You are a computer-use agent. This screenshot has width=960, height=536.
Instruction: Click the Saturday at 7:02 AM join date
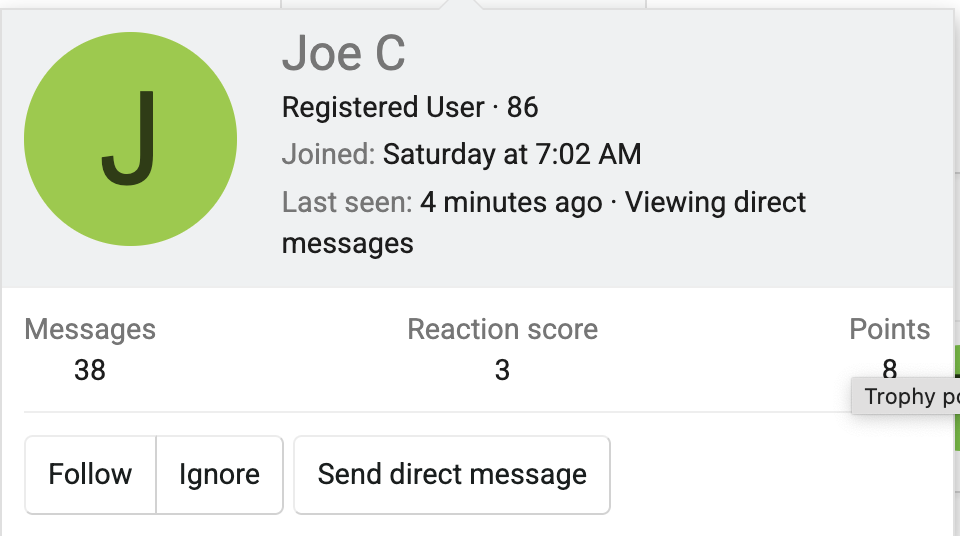pyautogui.click(x=512, y=155)
